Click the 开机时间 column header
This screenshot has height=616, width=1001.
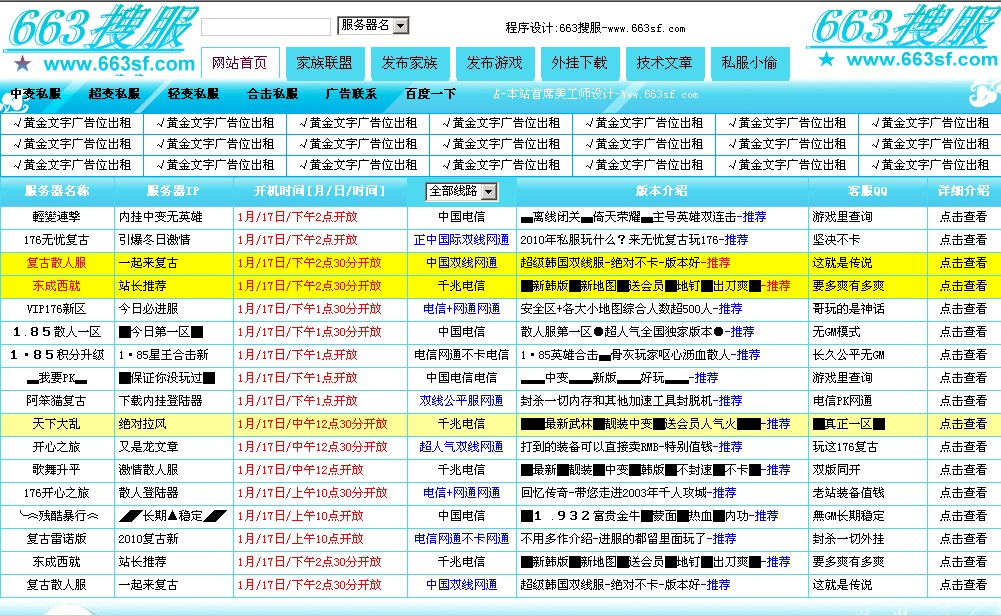tap(319, 191)
